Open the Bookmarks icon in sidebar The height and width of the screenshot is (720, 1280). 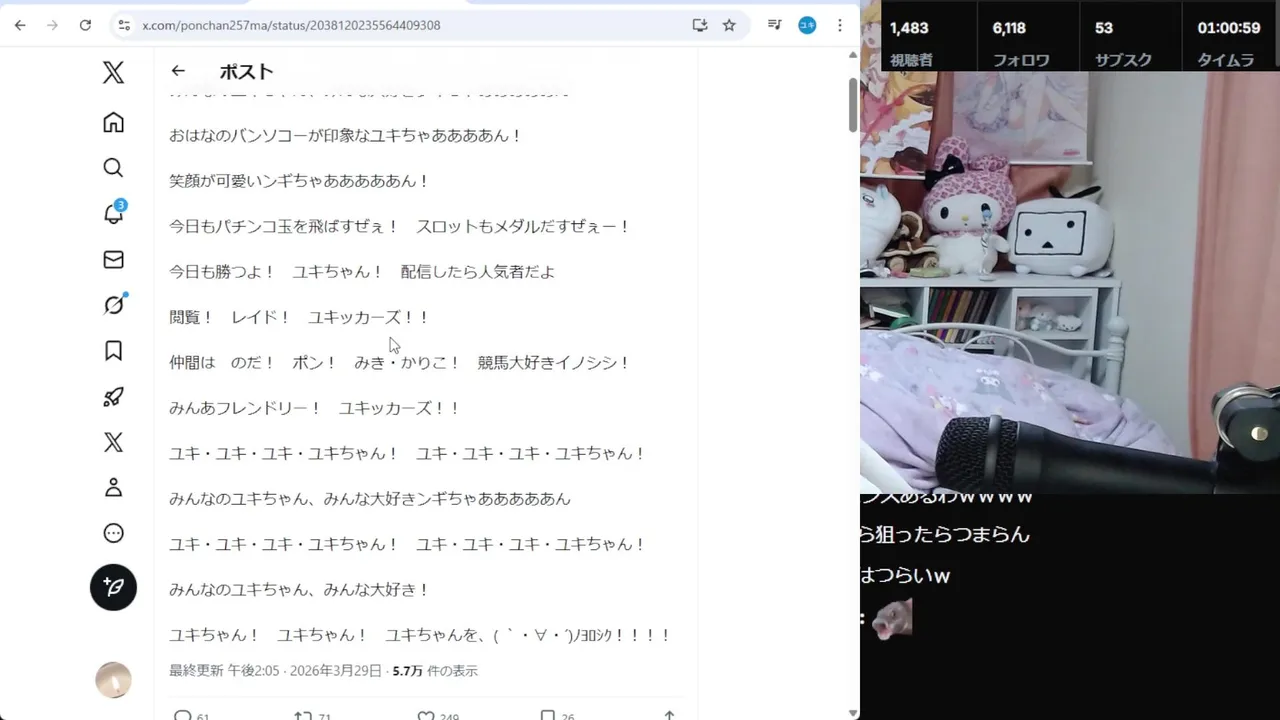(113, 351)
